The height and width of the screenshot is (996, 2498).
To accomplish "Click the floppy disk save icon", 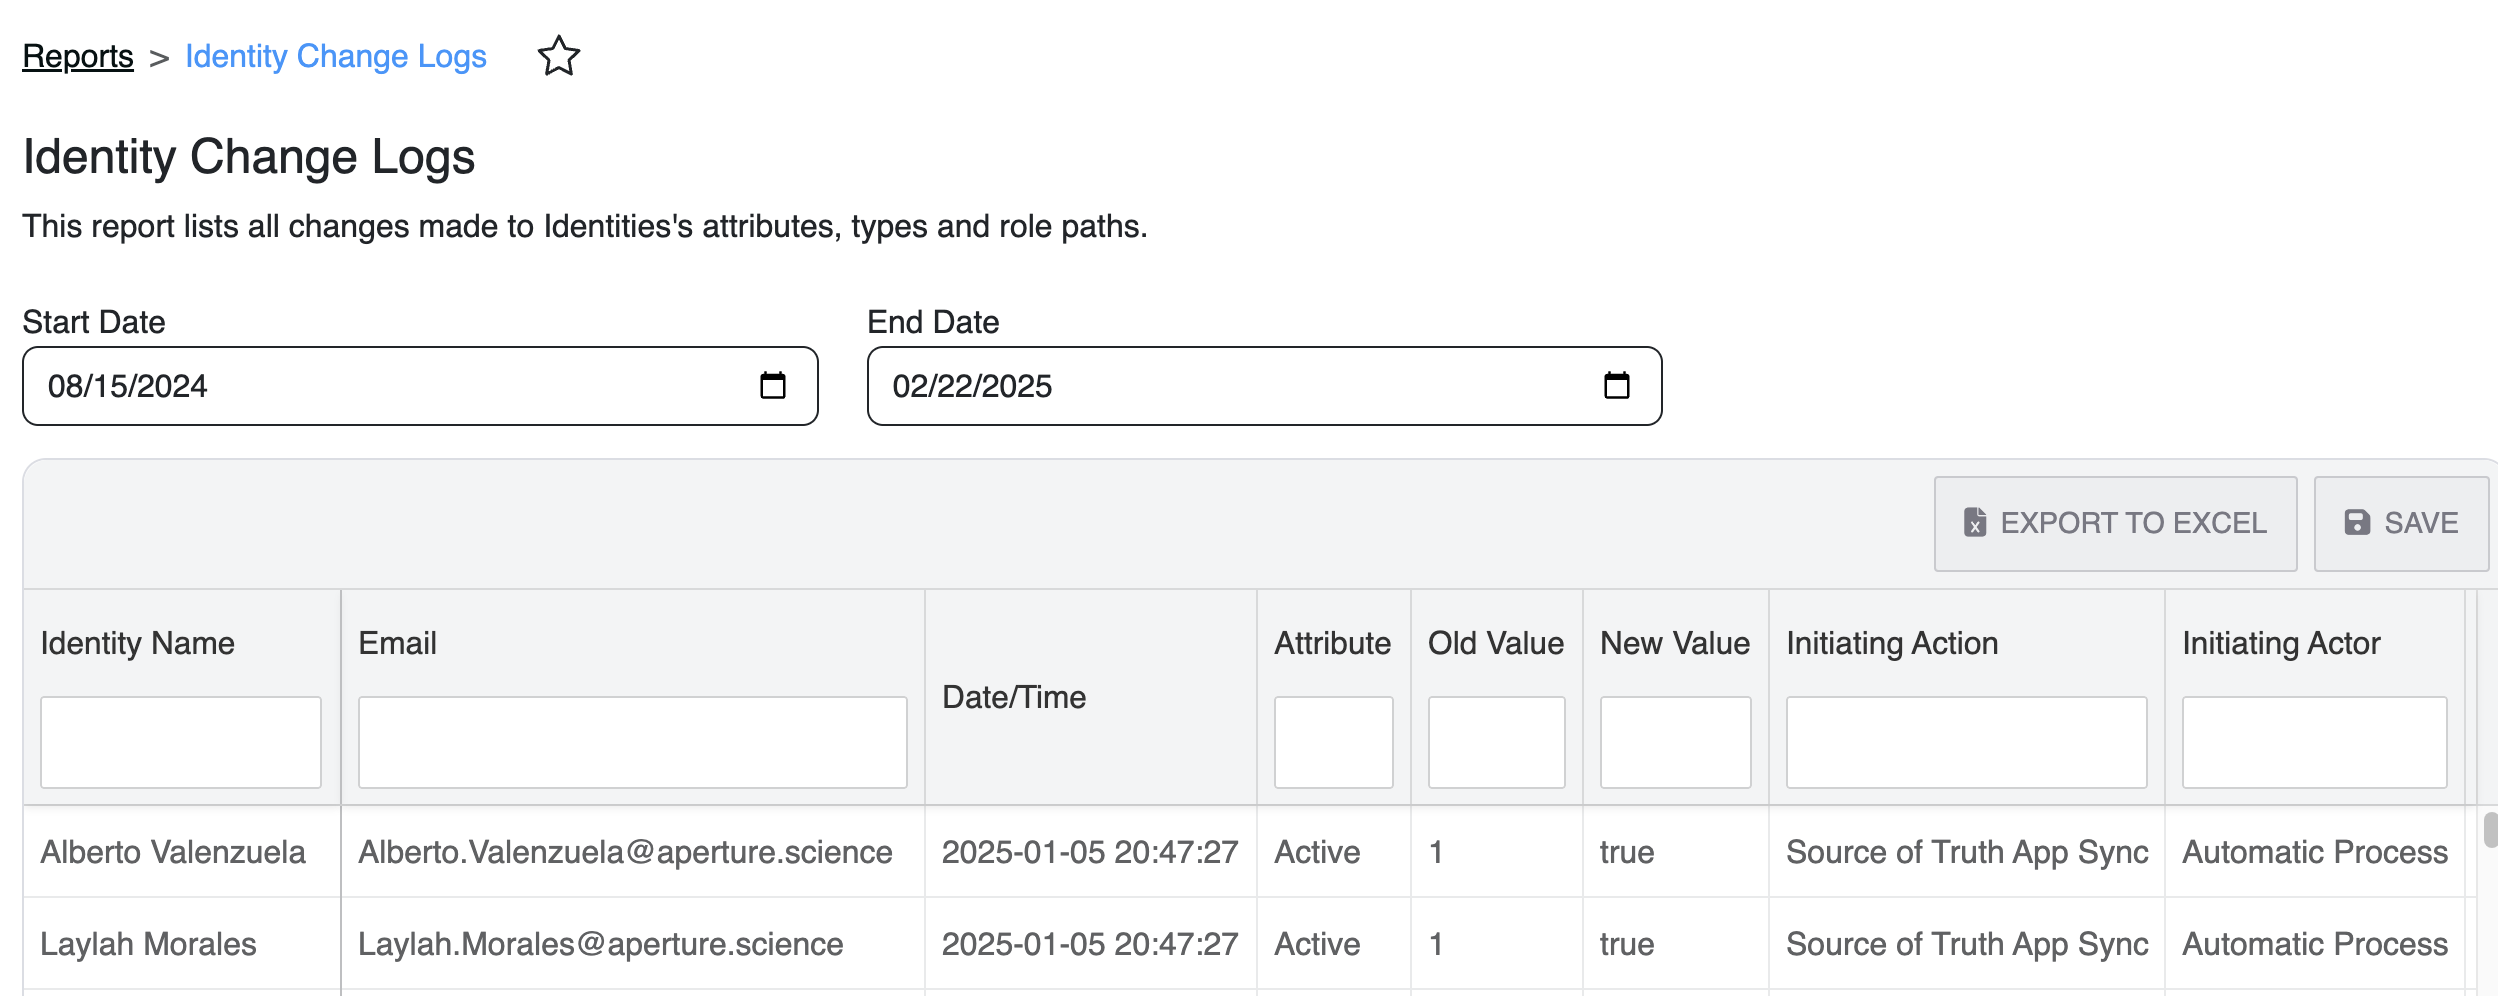I will click(x=2357, y=523).
